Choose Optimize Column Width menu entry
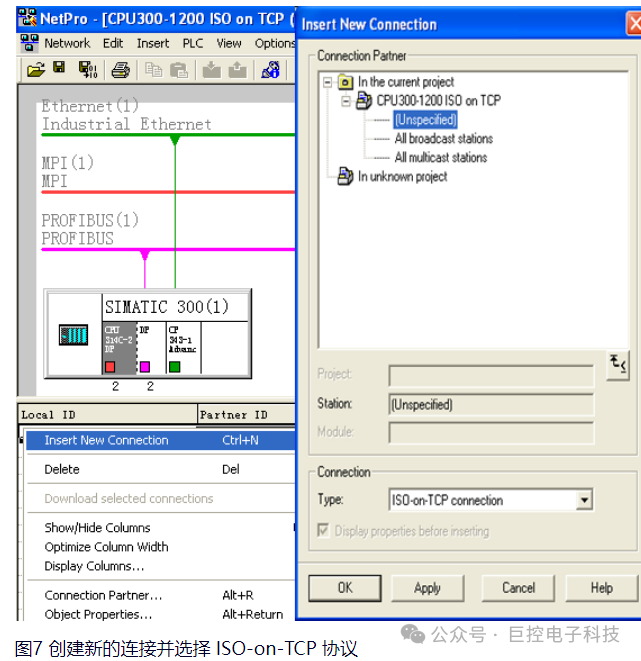Viewport: 641px width, 661px height. 161,547
